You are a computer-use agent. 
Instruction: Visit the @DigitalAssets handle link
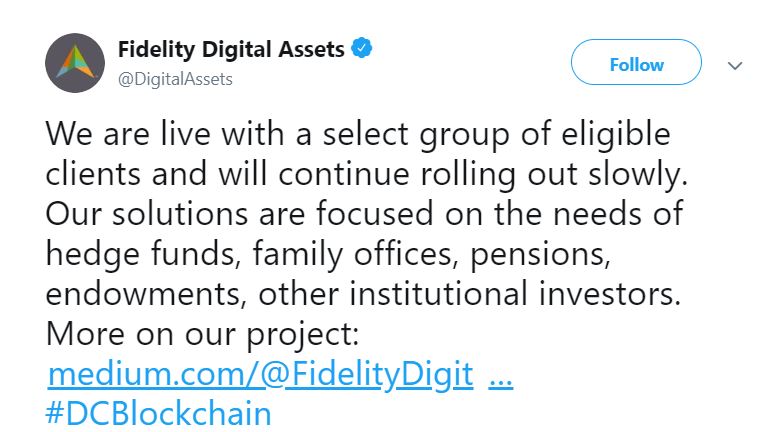tap(176, 79)
